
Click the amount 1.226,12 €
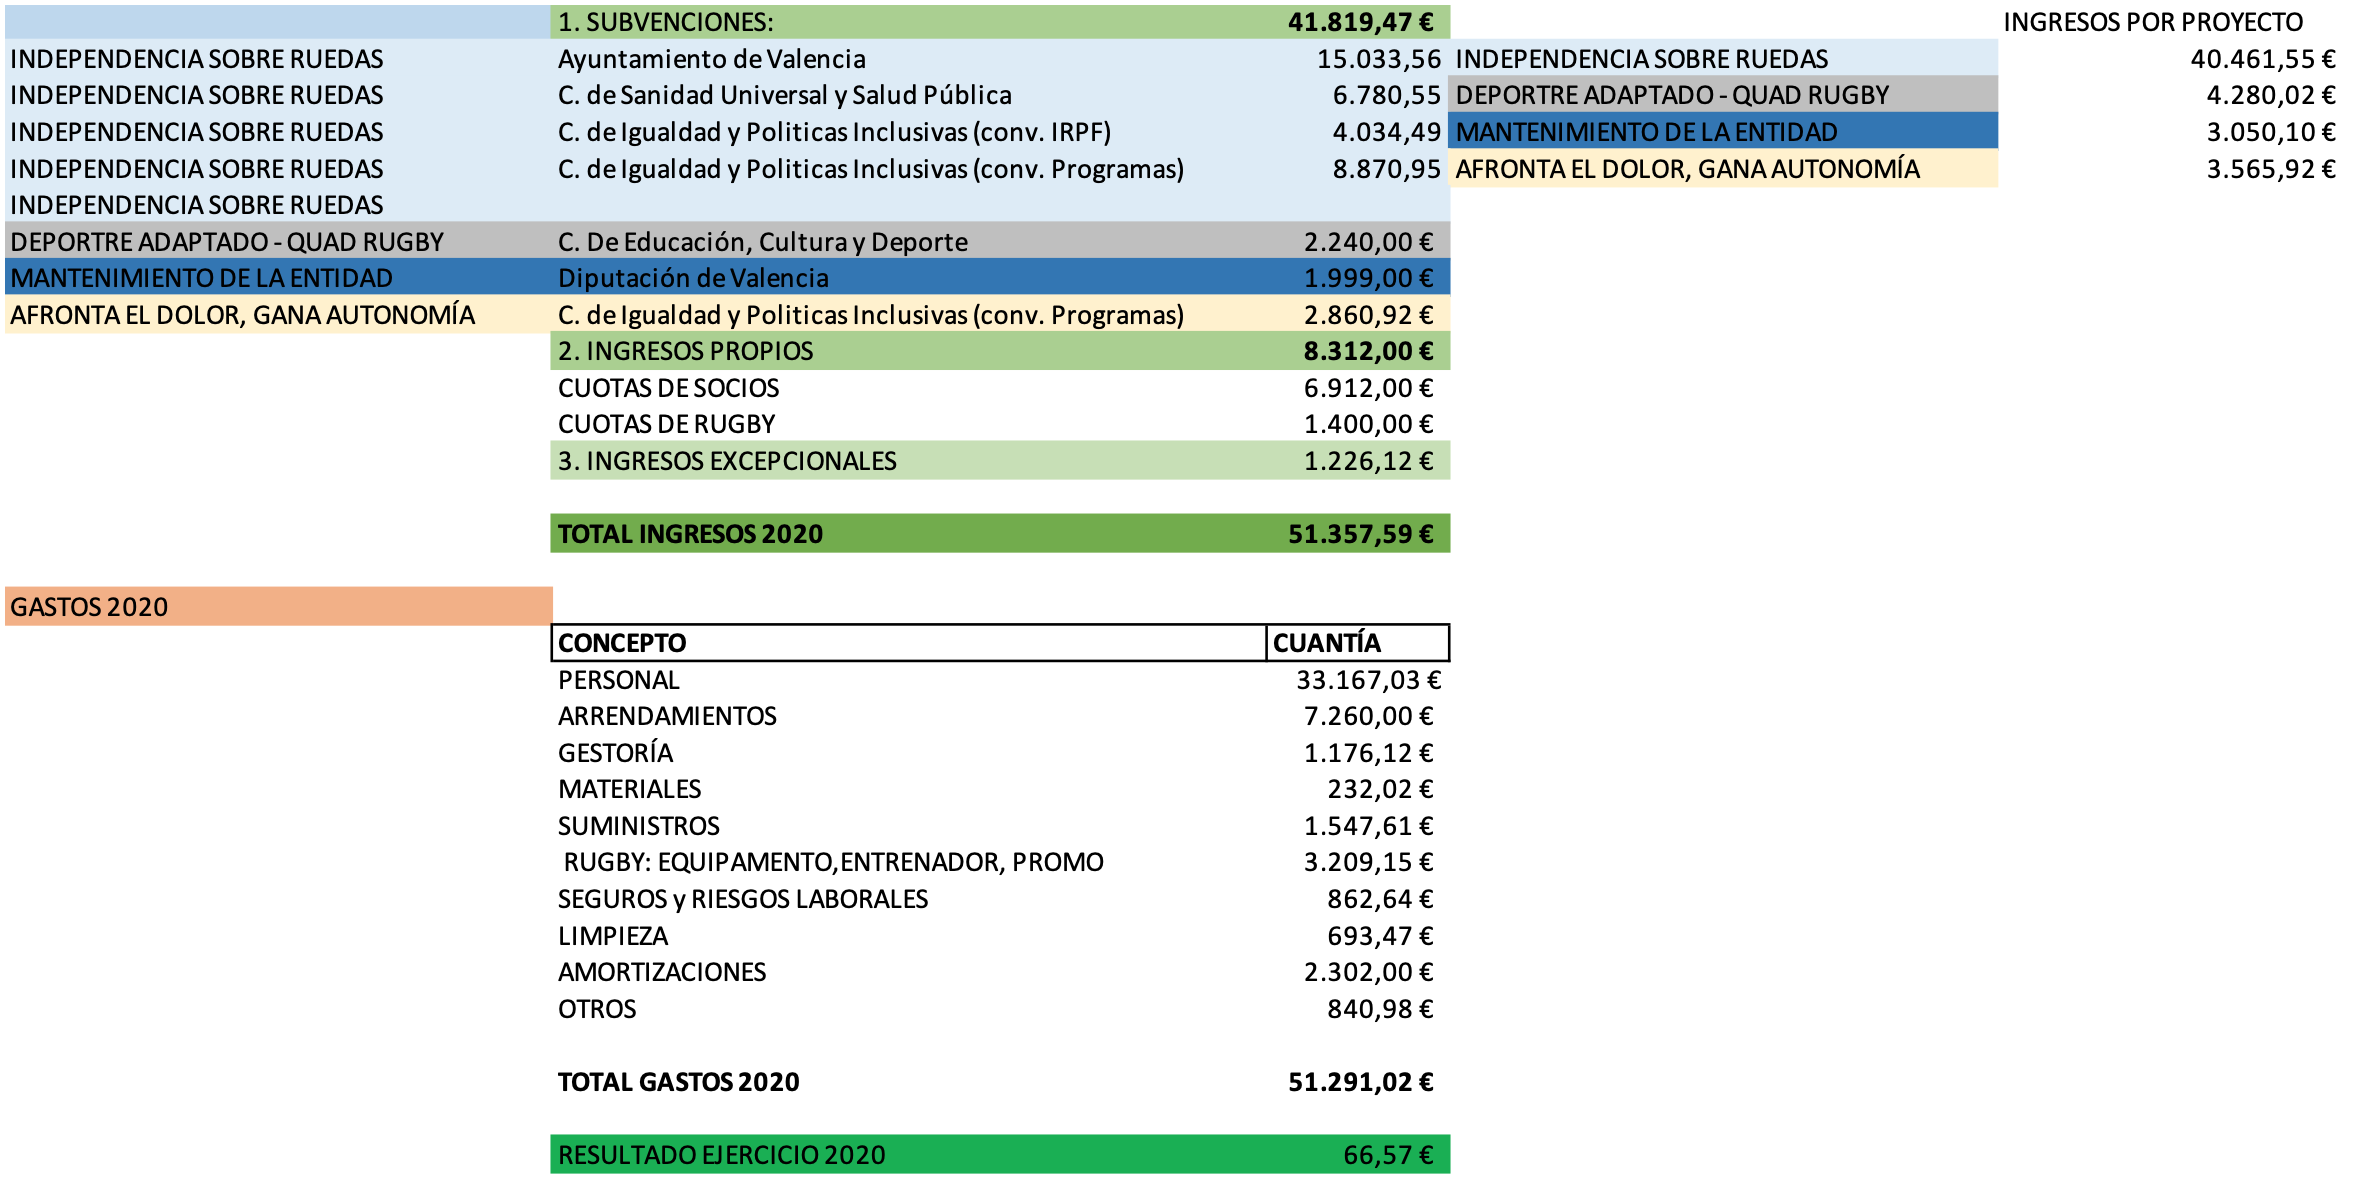(1368, 461)
